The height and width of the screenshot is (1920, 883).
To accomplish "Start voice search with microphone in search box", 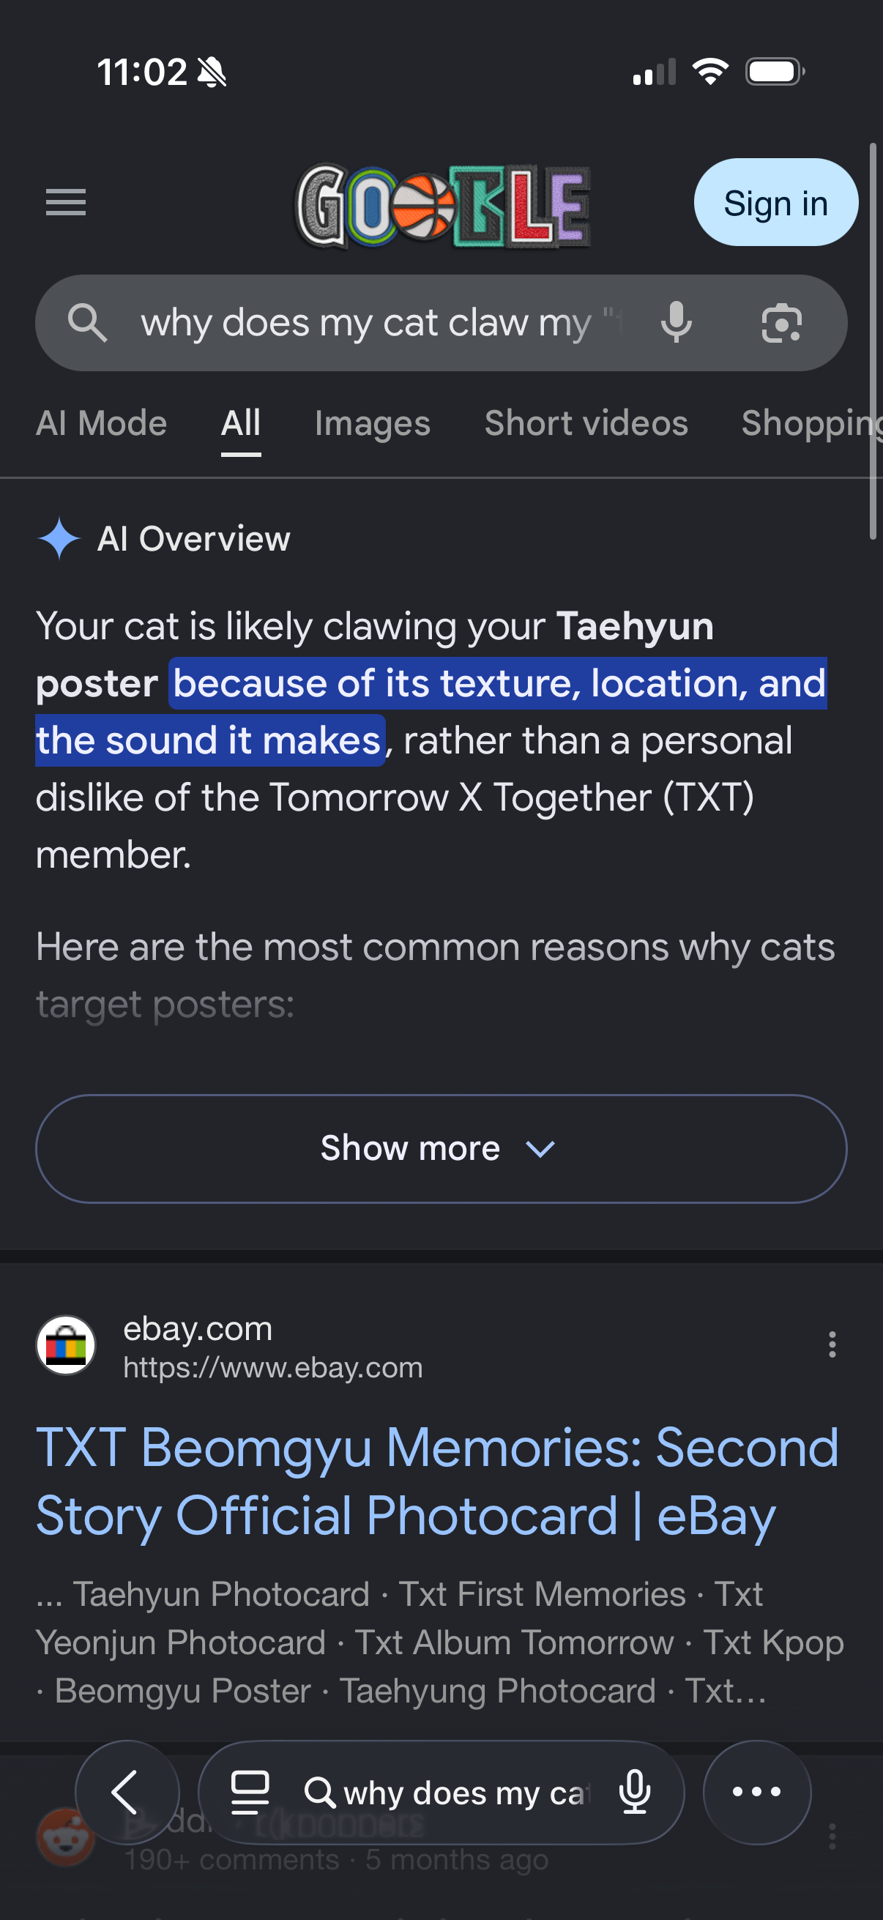I will tap(677, 323).
